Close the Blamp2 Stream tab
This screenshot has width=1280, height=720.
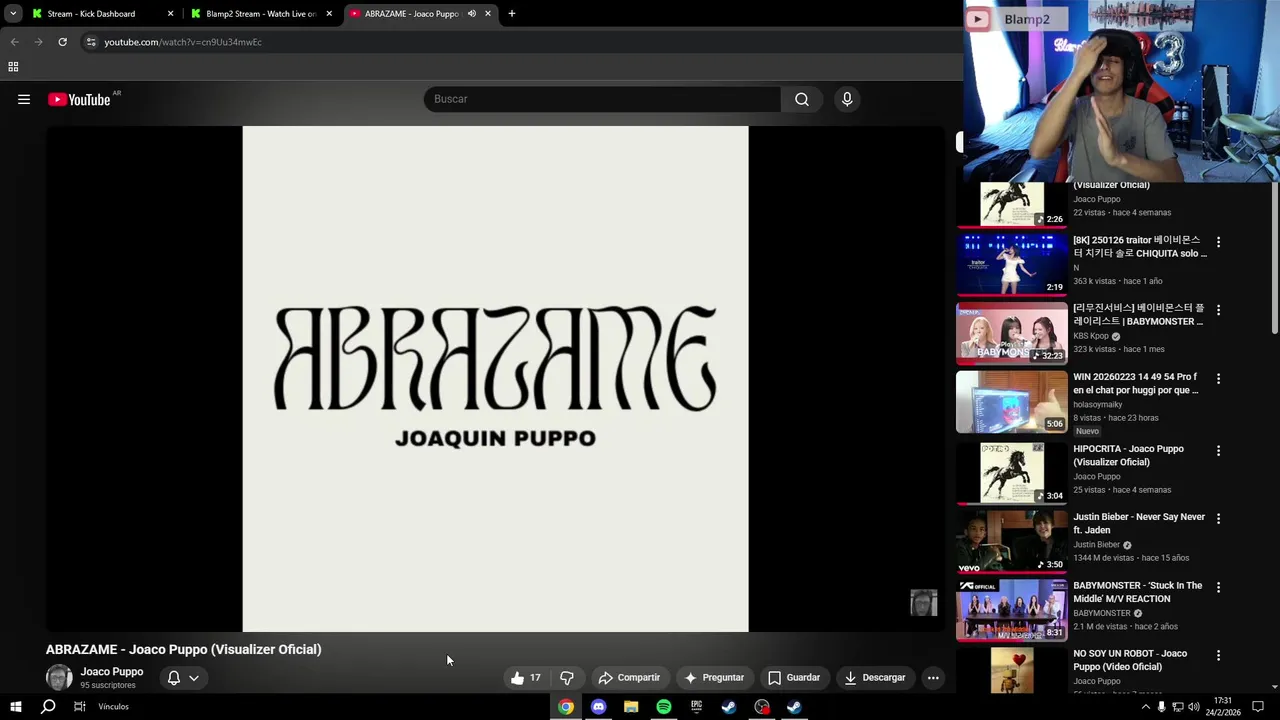pyautogui.click(x=329, y=14)
